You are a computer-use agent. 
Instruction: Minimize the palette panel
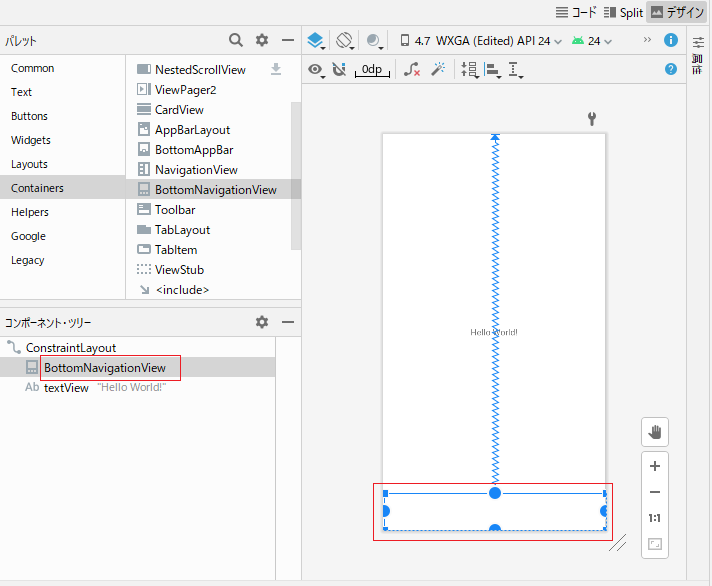click(288, 40)
